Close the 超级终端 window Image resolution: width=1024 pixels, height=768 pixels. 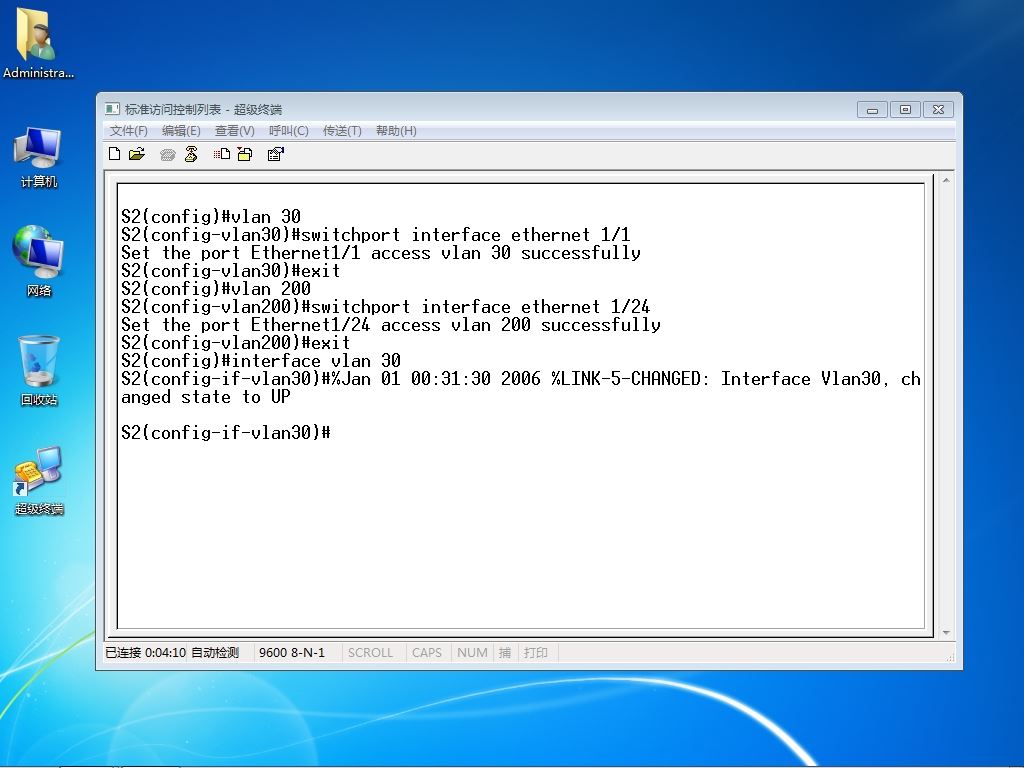click(938, 110)
